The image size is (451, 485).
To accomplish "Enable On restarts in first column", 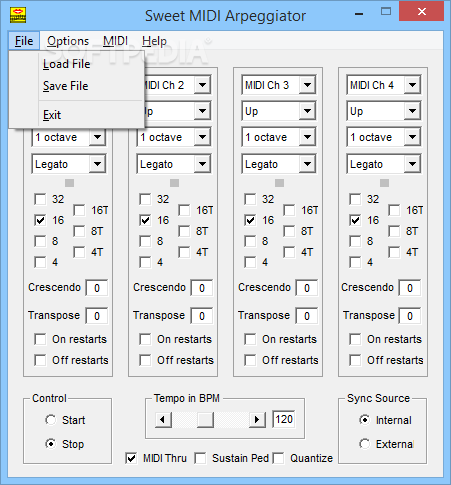I will point(40,339).
